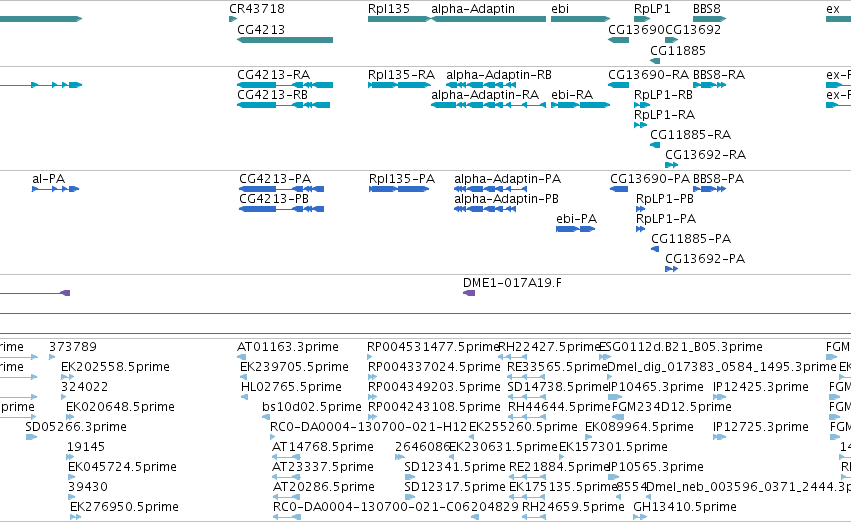Select the SD12341.5prime EST
This screenshot has width=851, height=522.
[x=410, y=478]
